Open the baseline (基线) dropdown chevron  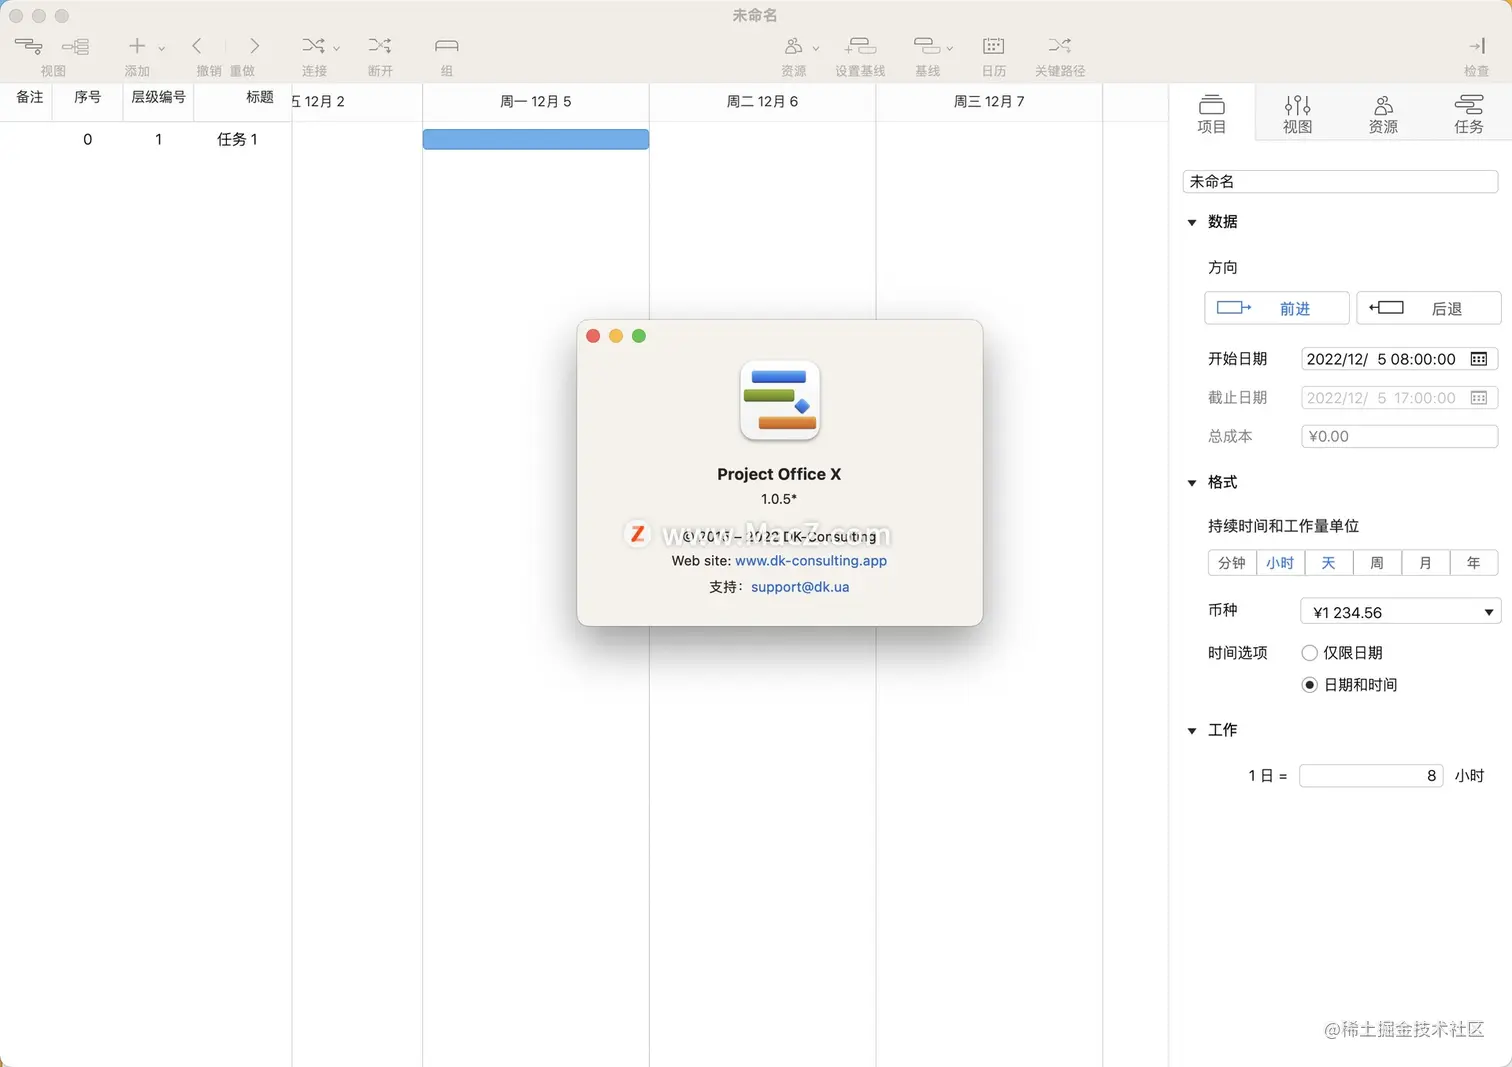(x=950, y=48)
